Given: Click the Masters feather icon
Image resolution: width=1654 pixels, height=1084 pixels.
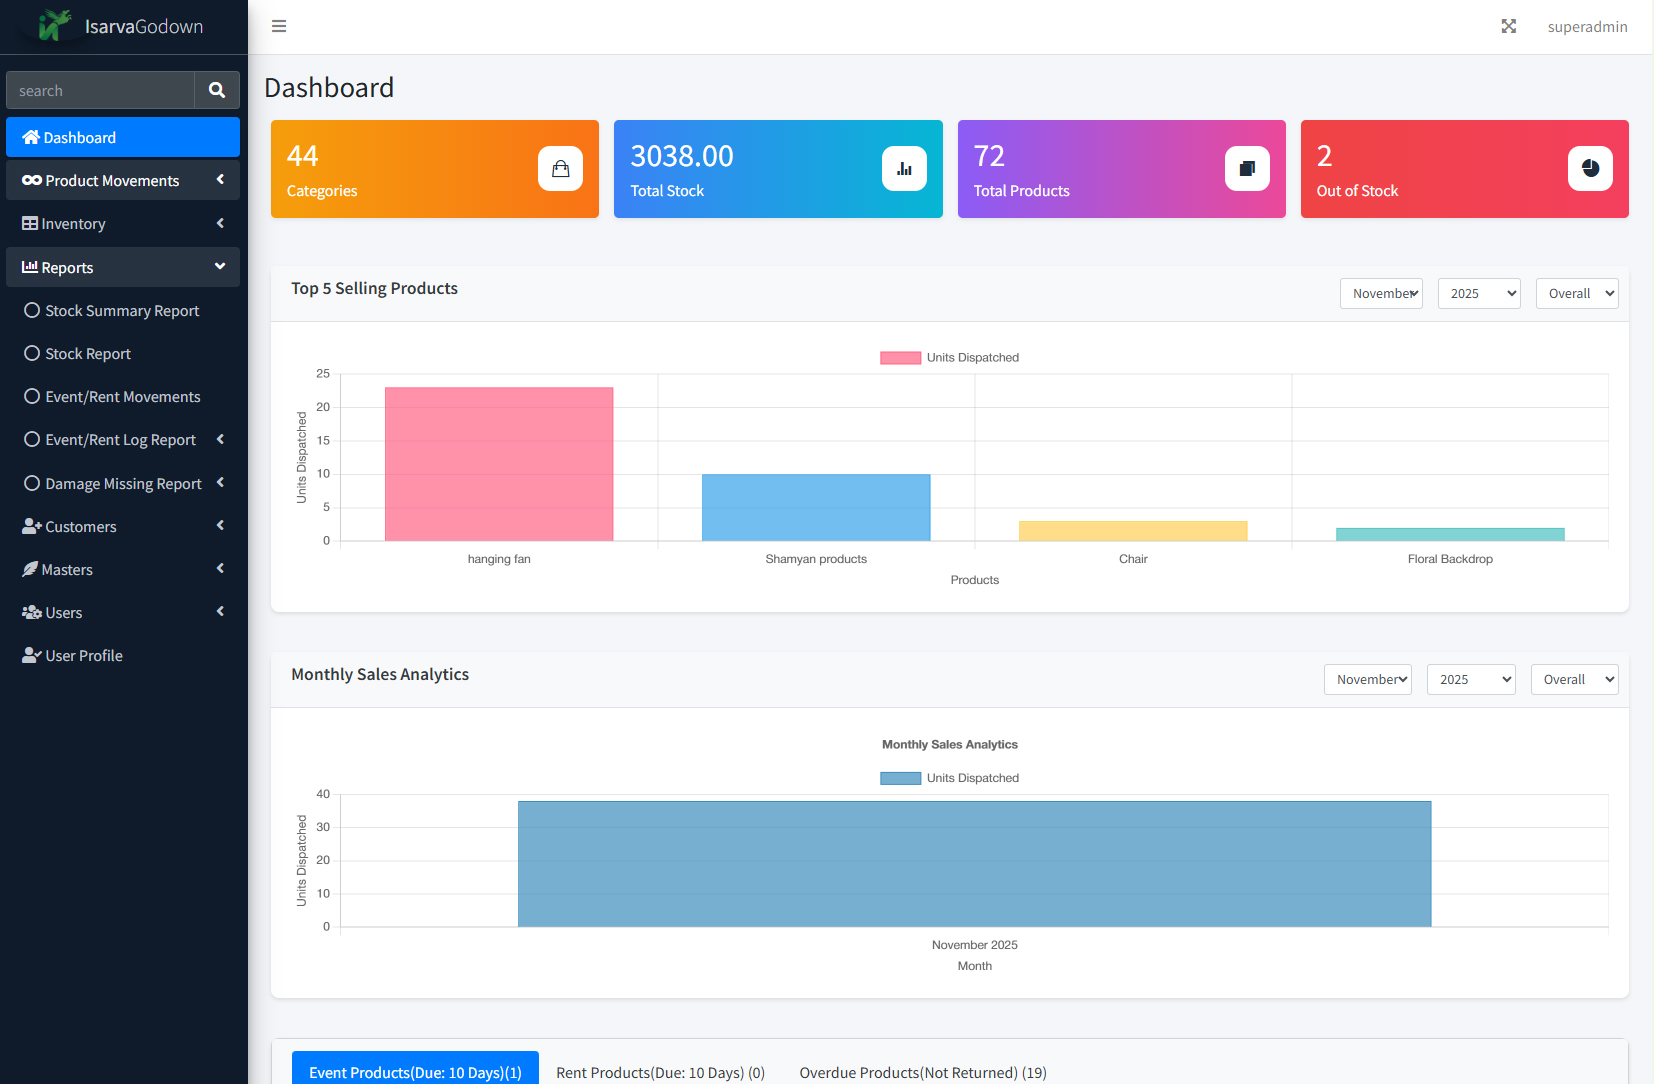Looking at the screenshot, I should (30, 569).
